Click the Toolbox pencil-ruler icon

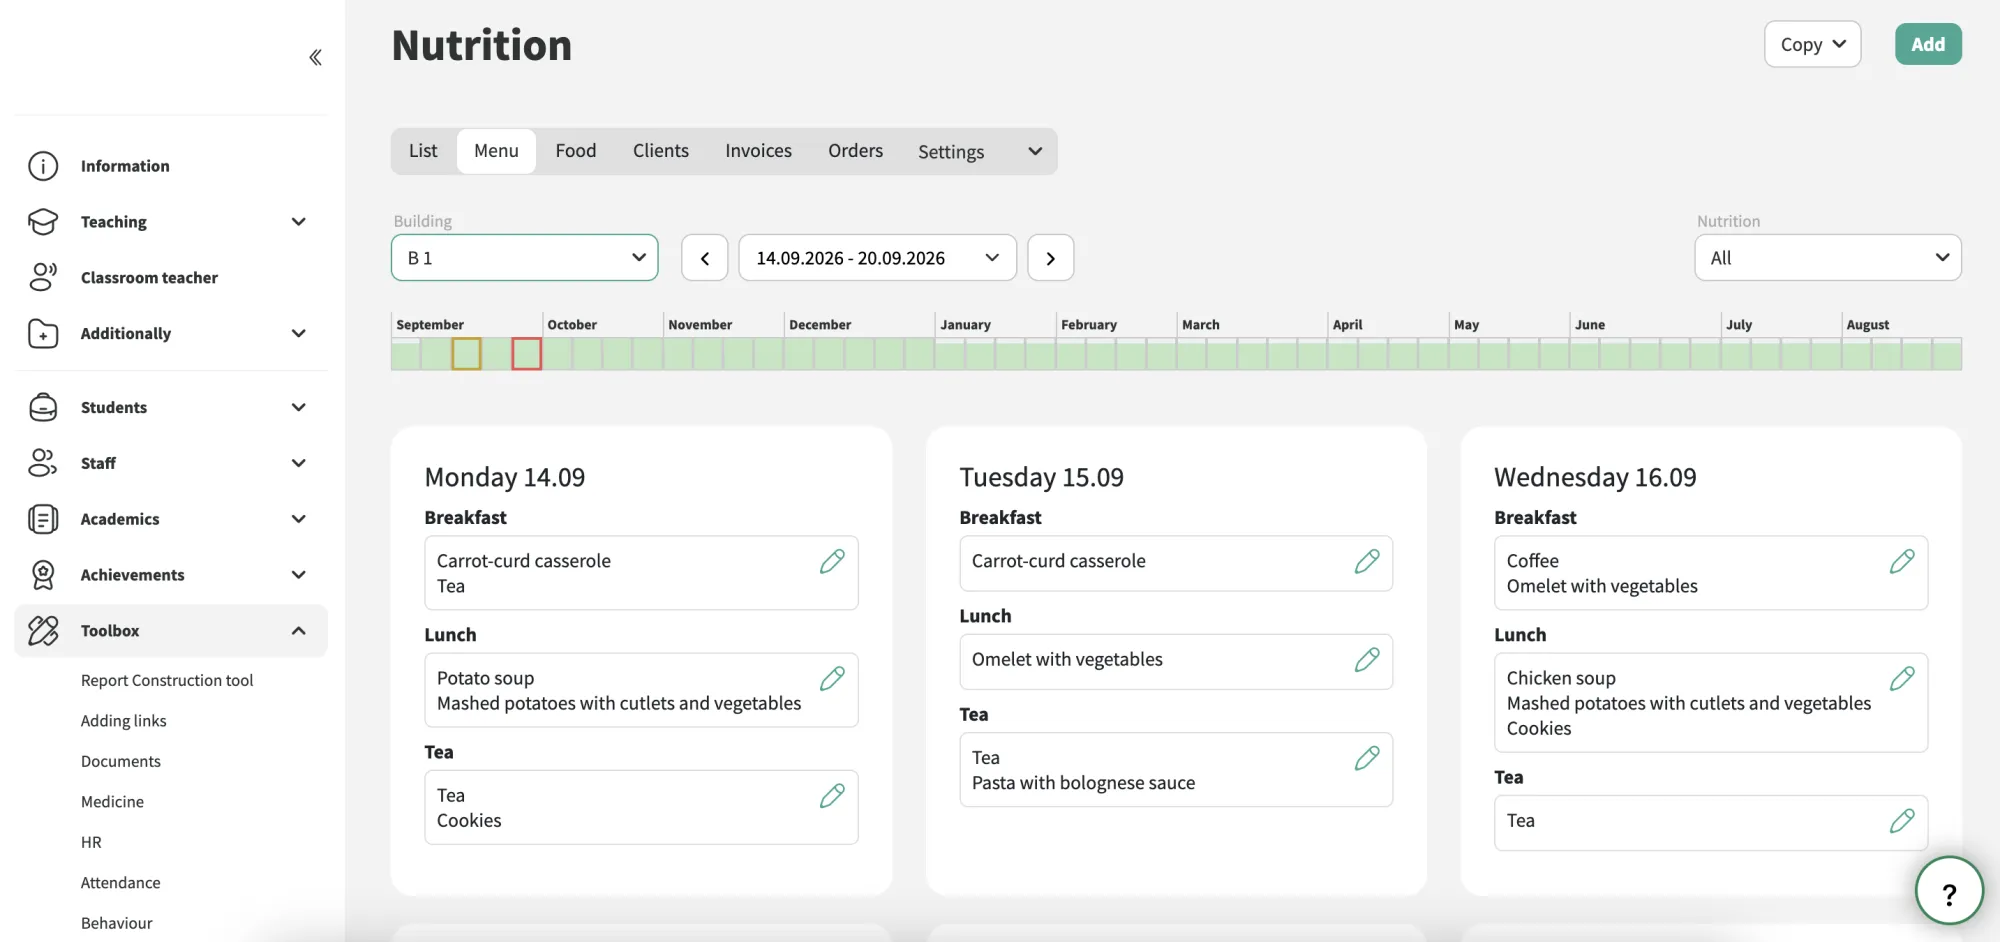(43, 631)
